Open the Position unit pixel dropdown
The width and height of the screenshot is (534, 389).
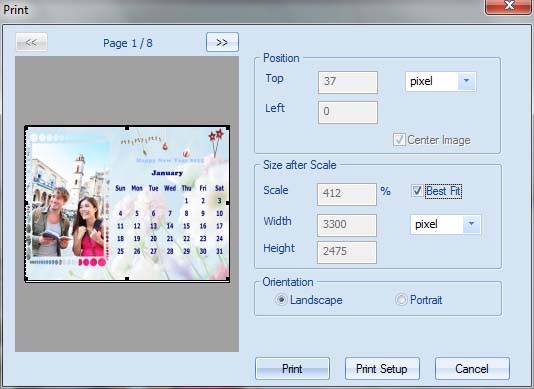[x=441, y=81]
